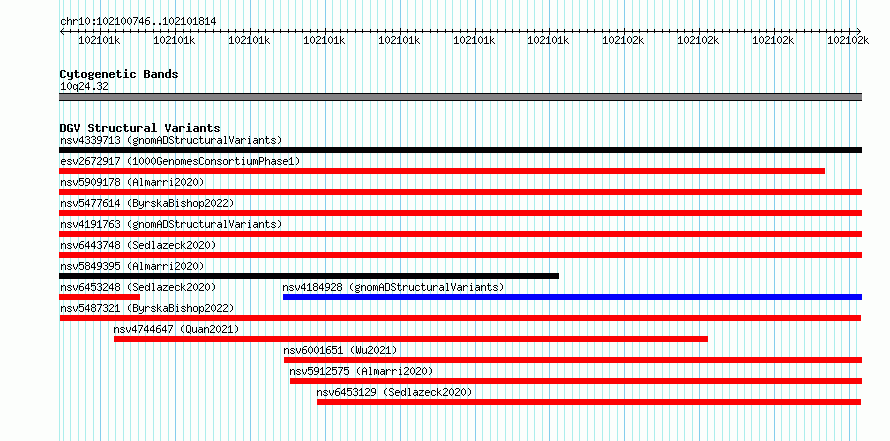Click the right arrow end of the ruler

[859, 31]
